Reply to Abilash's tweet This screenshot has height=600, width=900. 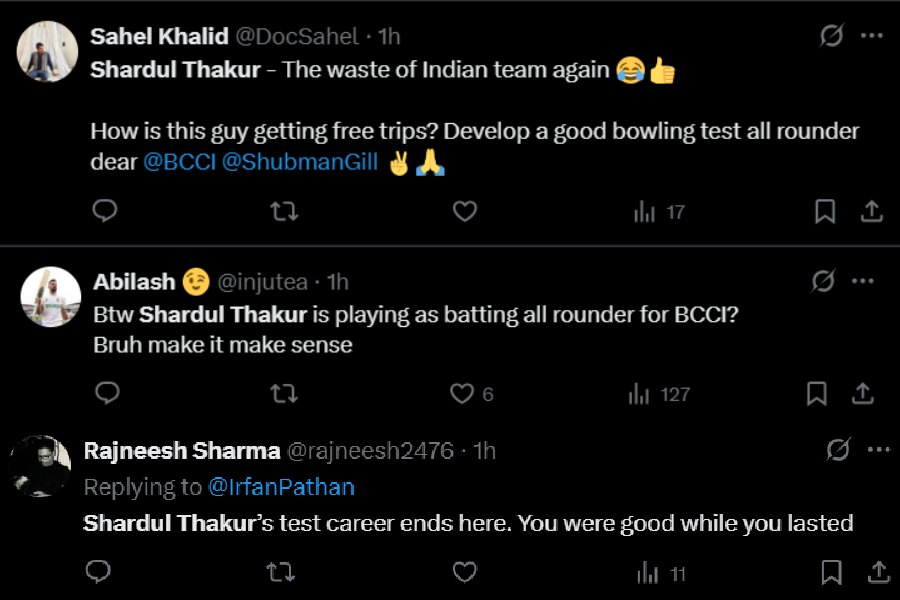105,394
